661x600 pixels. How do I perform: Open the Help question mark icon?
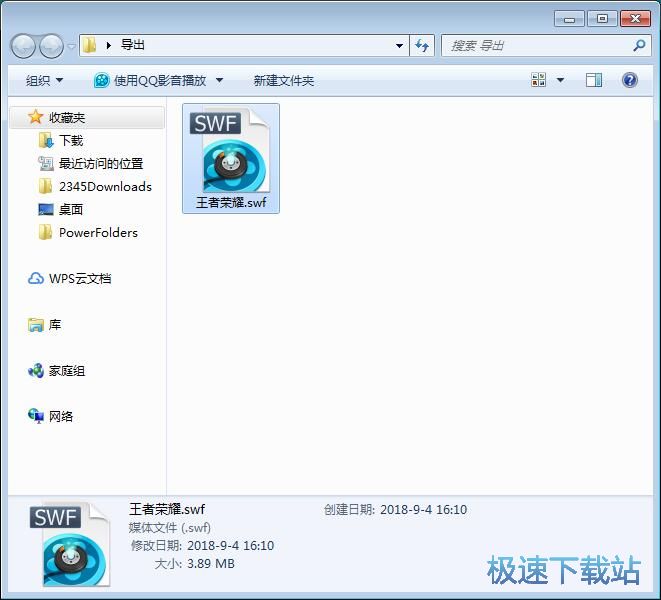(x=629, y=80)
